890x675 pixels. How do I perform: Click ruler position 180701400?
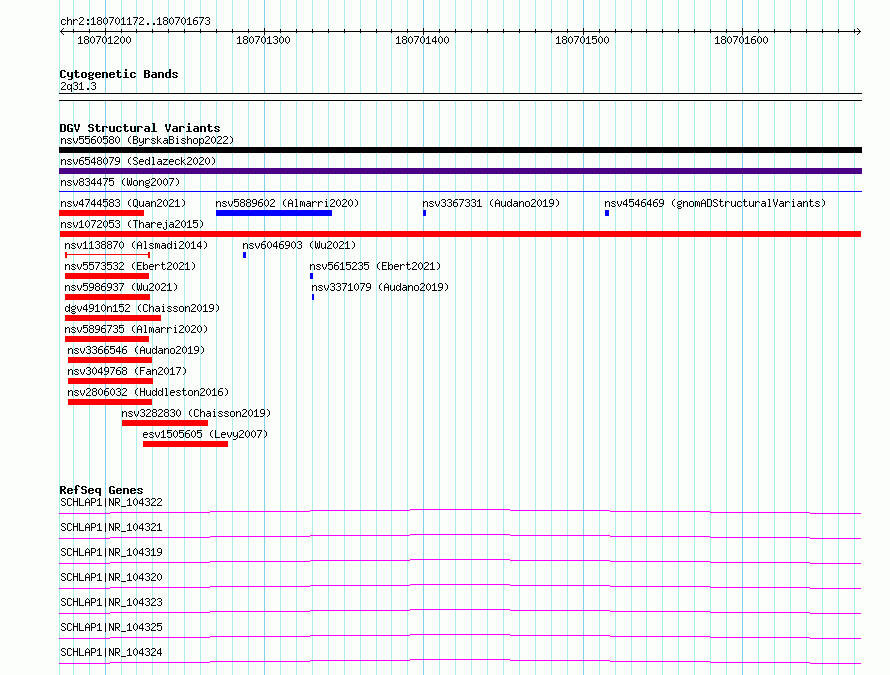pos(422,40)
